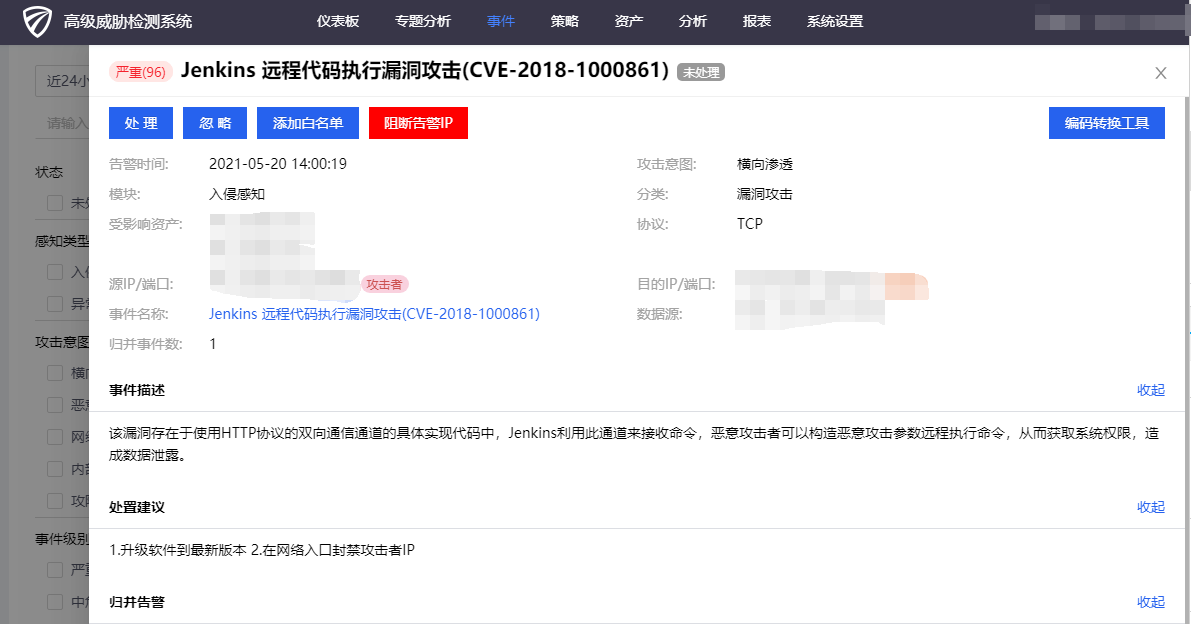Image resolution: width=1191 pixels, height=624 pixels.
Task: Click the alarm time 2021-05-20 14:00:19
Action: pyautogui.click(x=278, y=164)
